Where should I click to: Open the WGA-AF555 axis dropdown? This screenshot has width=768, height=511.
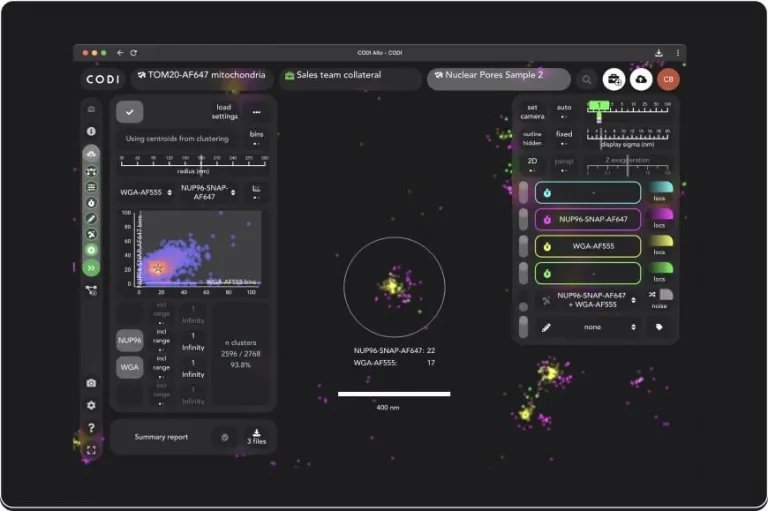tap(146, 193)
